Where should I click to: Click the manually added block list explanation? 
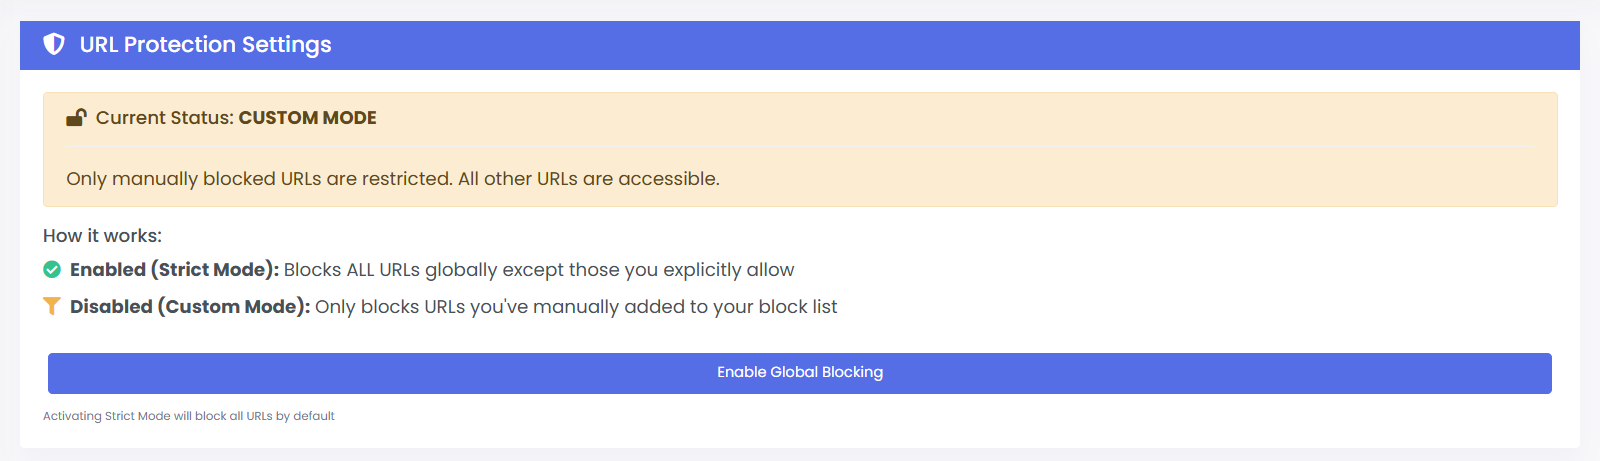coord(576,307)
